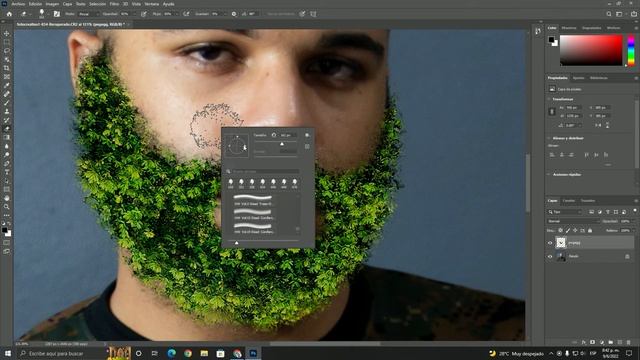Toggle layer filtering switch in Capas panel
Viewport: 640px width, 360px height.
pyautogui.click(x=635, y=211)
